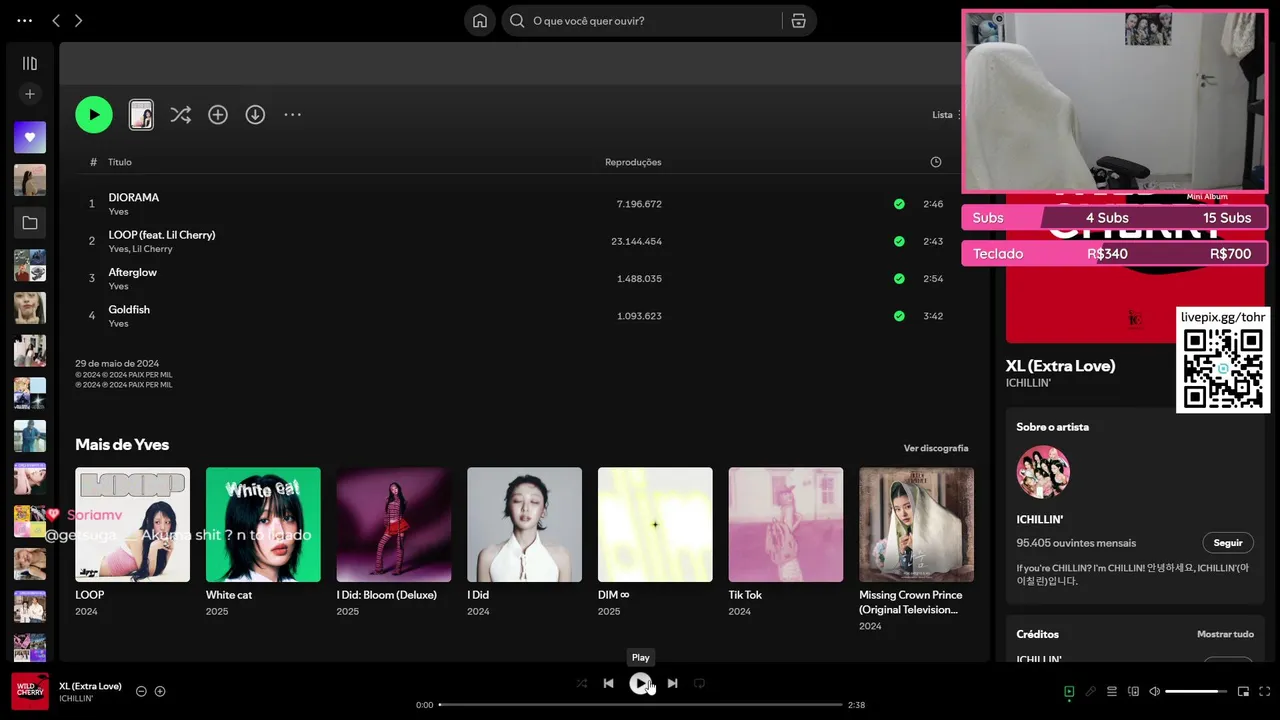The image size is (1280, 720).
Task: Click the green Play button for the album
Action: click(x=94, y=115)
